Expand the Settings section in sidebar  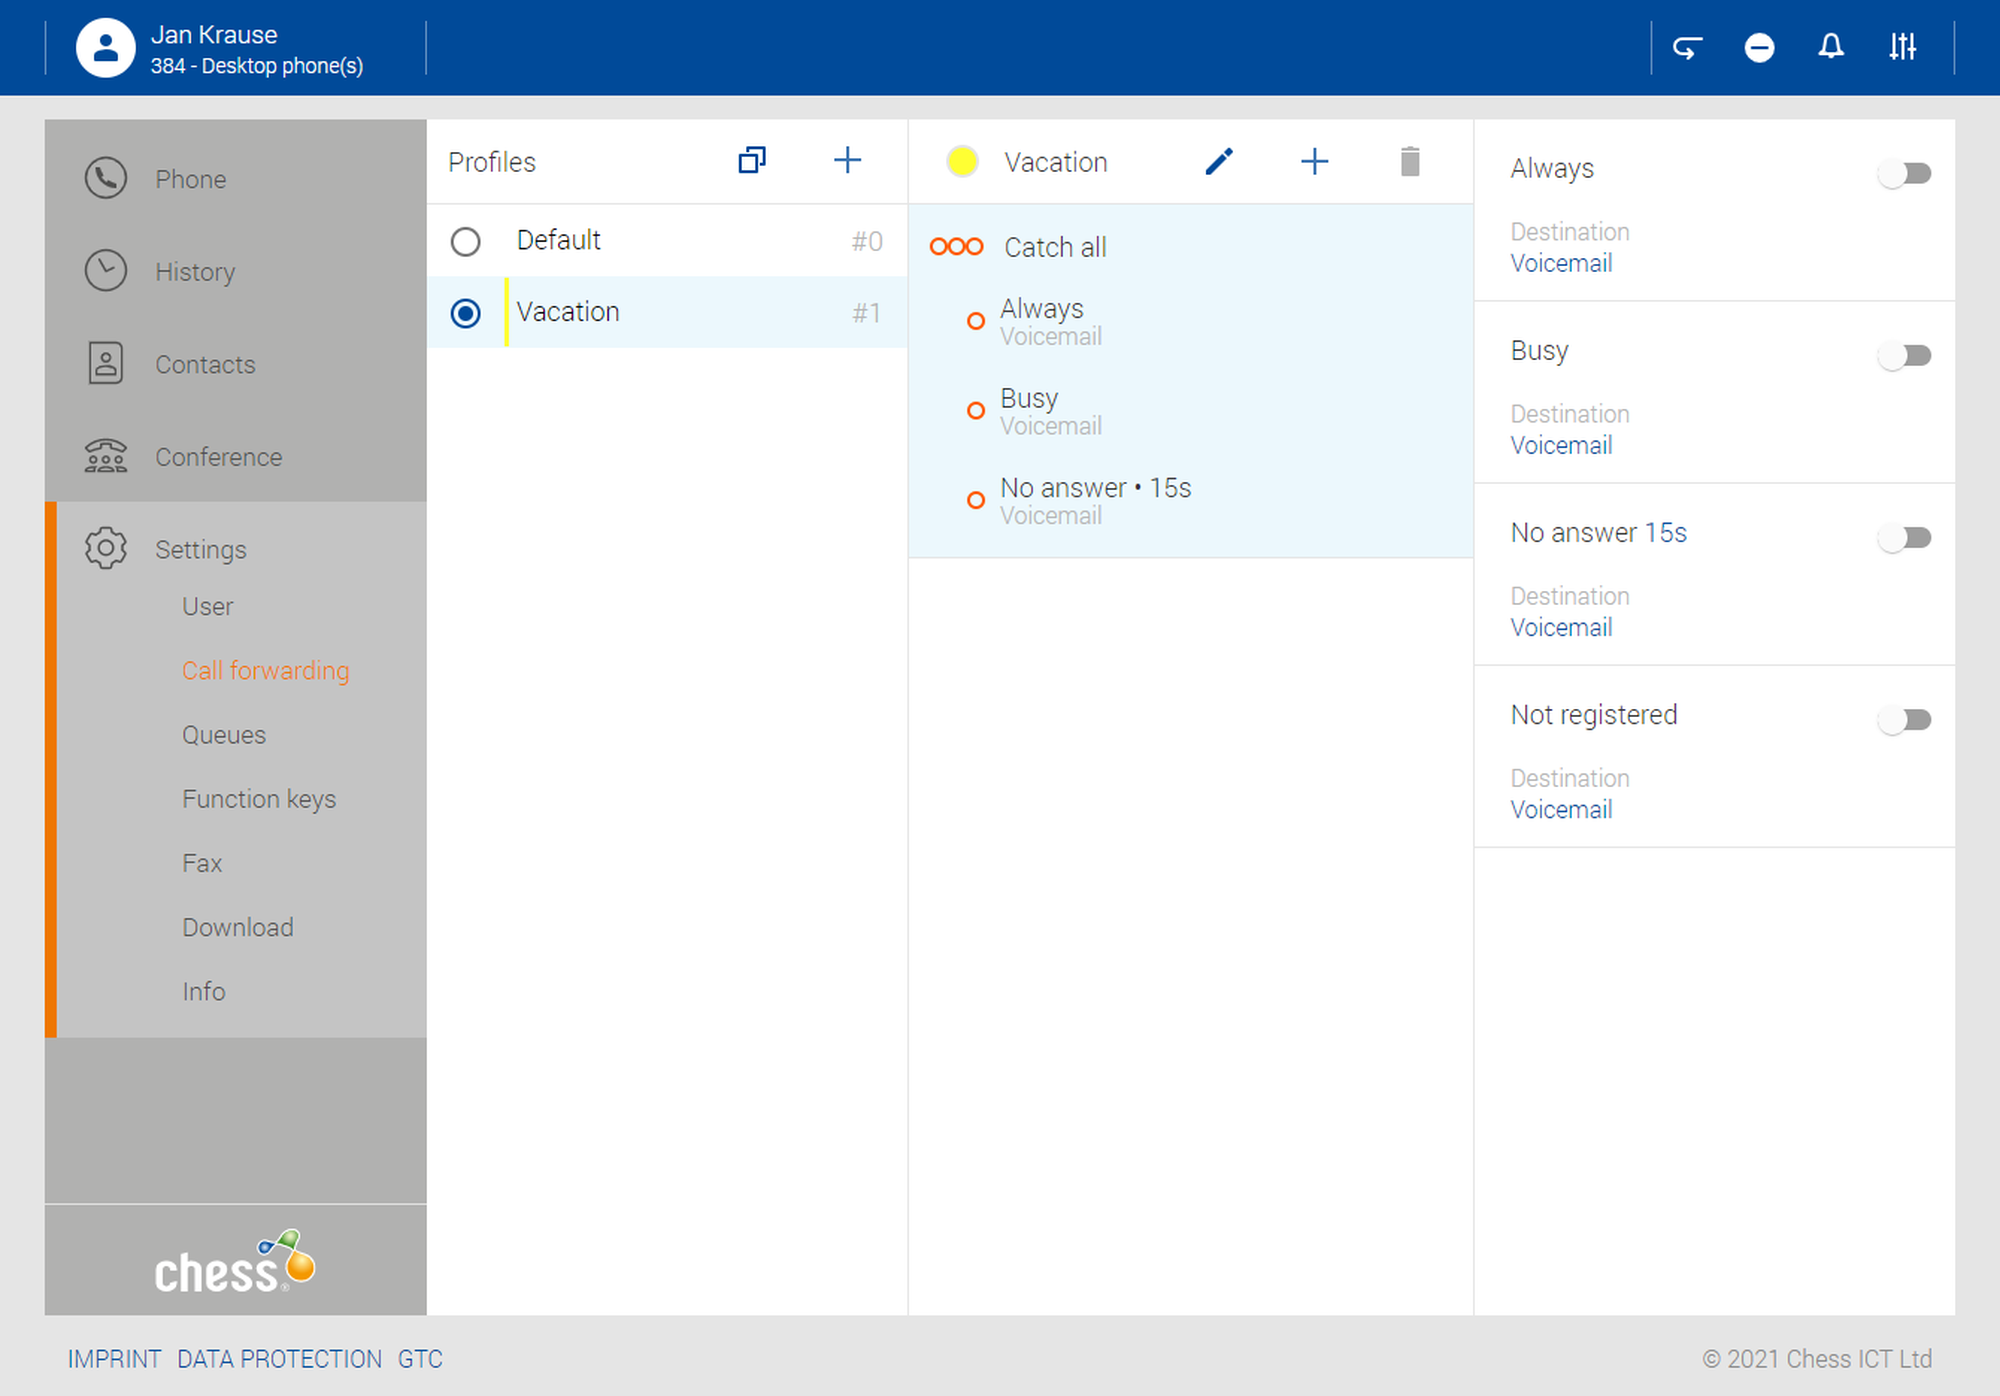pos(200,549)
